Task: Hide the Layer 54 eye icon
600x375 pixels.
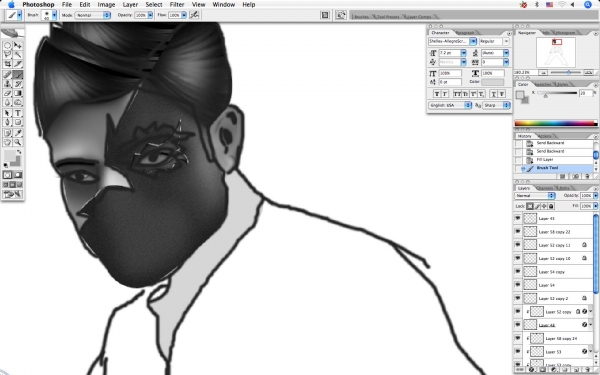Action: 518,285
